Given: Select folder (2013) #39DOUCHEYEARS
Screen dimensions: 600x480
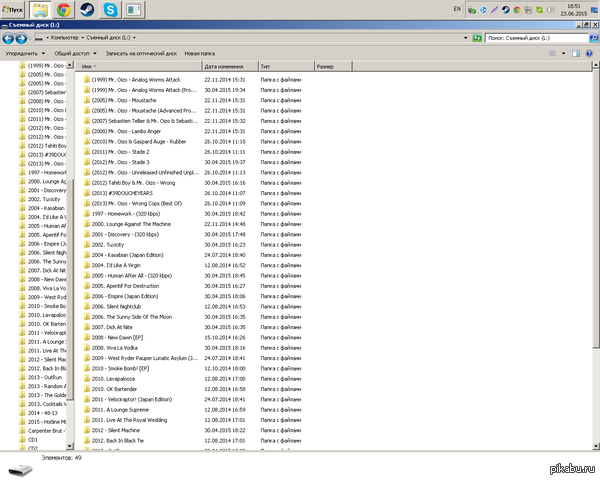Looking at the screenshot, I should coord(118,193).
